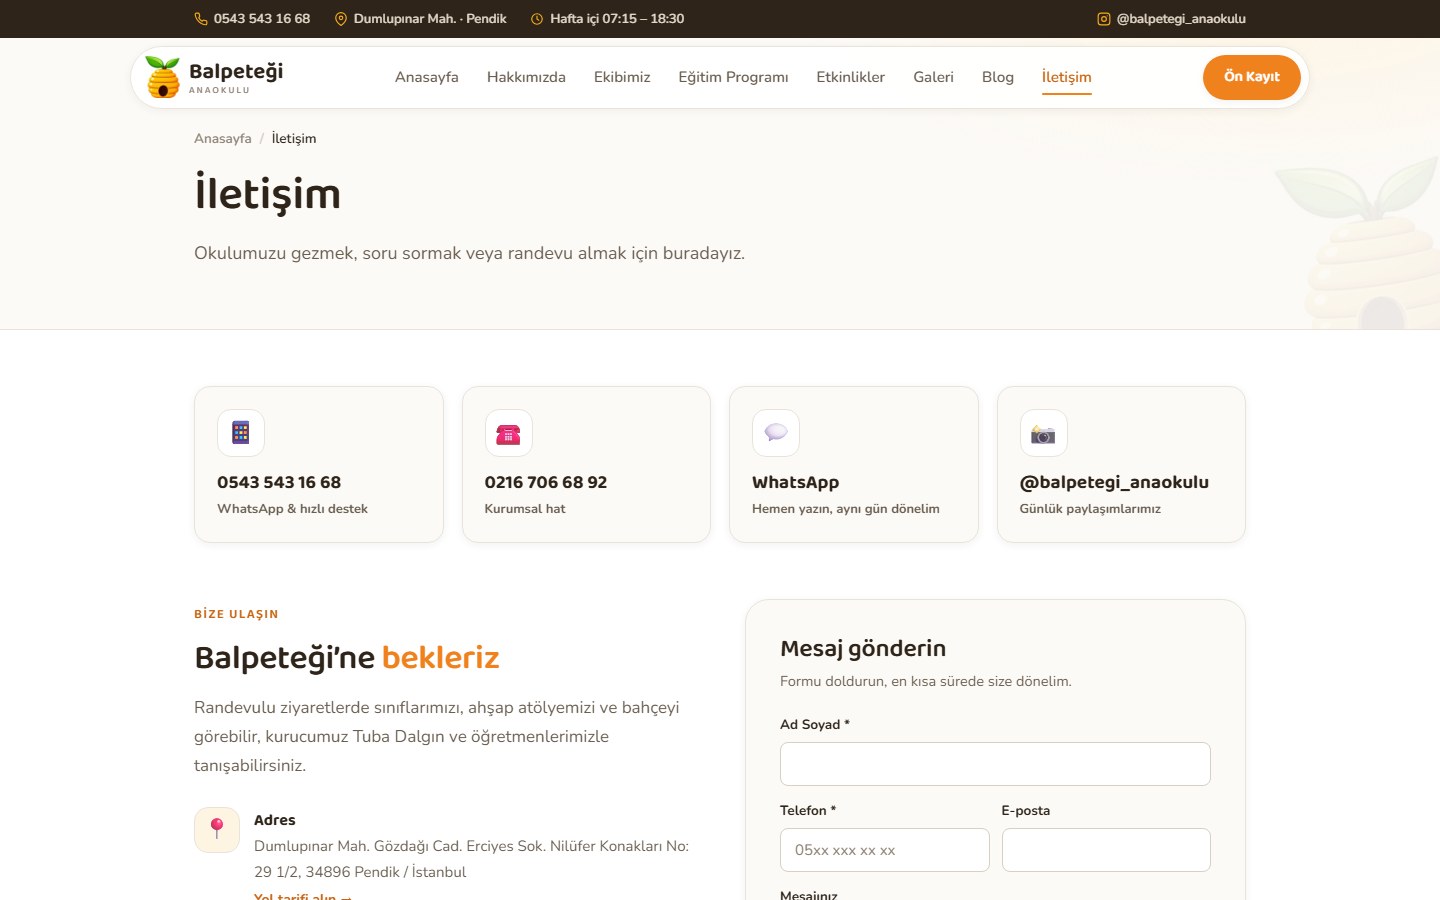
Task: Focus the Ad Soyad input field
Action: pos(995,764)
